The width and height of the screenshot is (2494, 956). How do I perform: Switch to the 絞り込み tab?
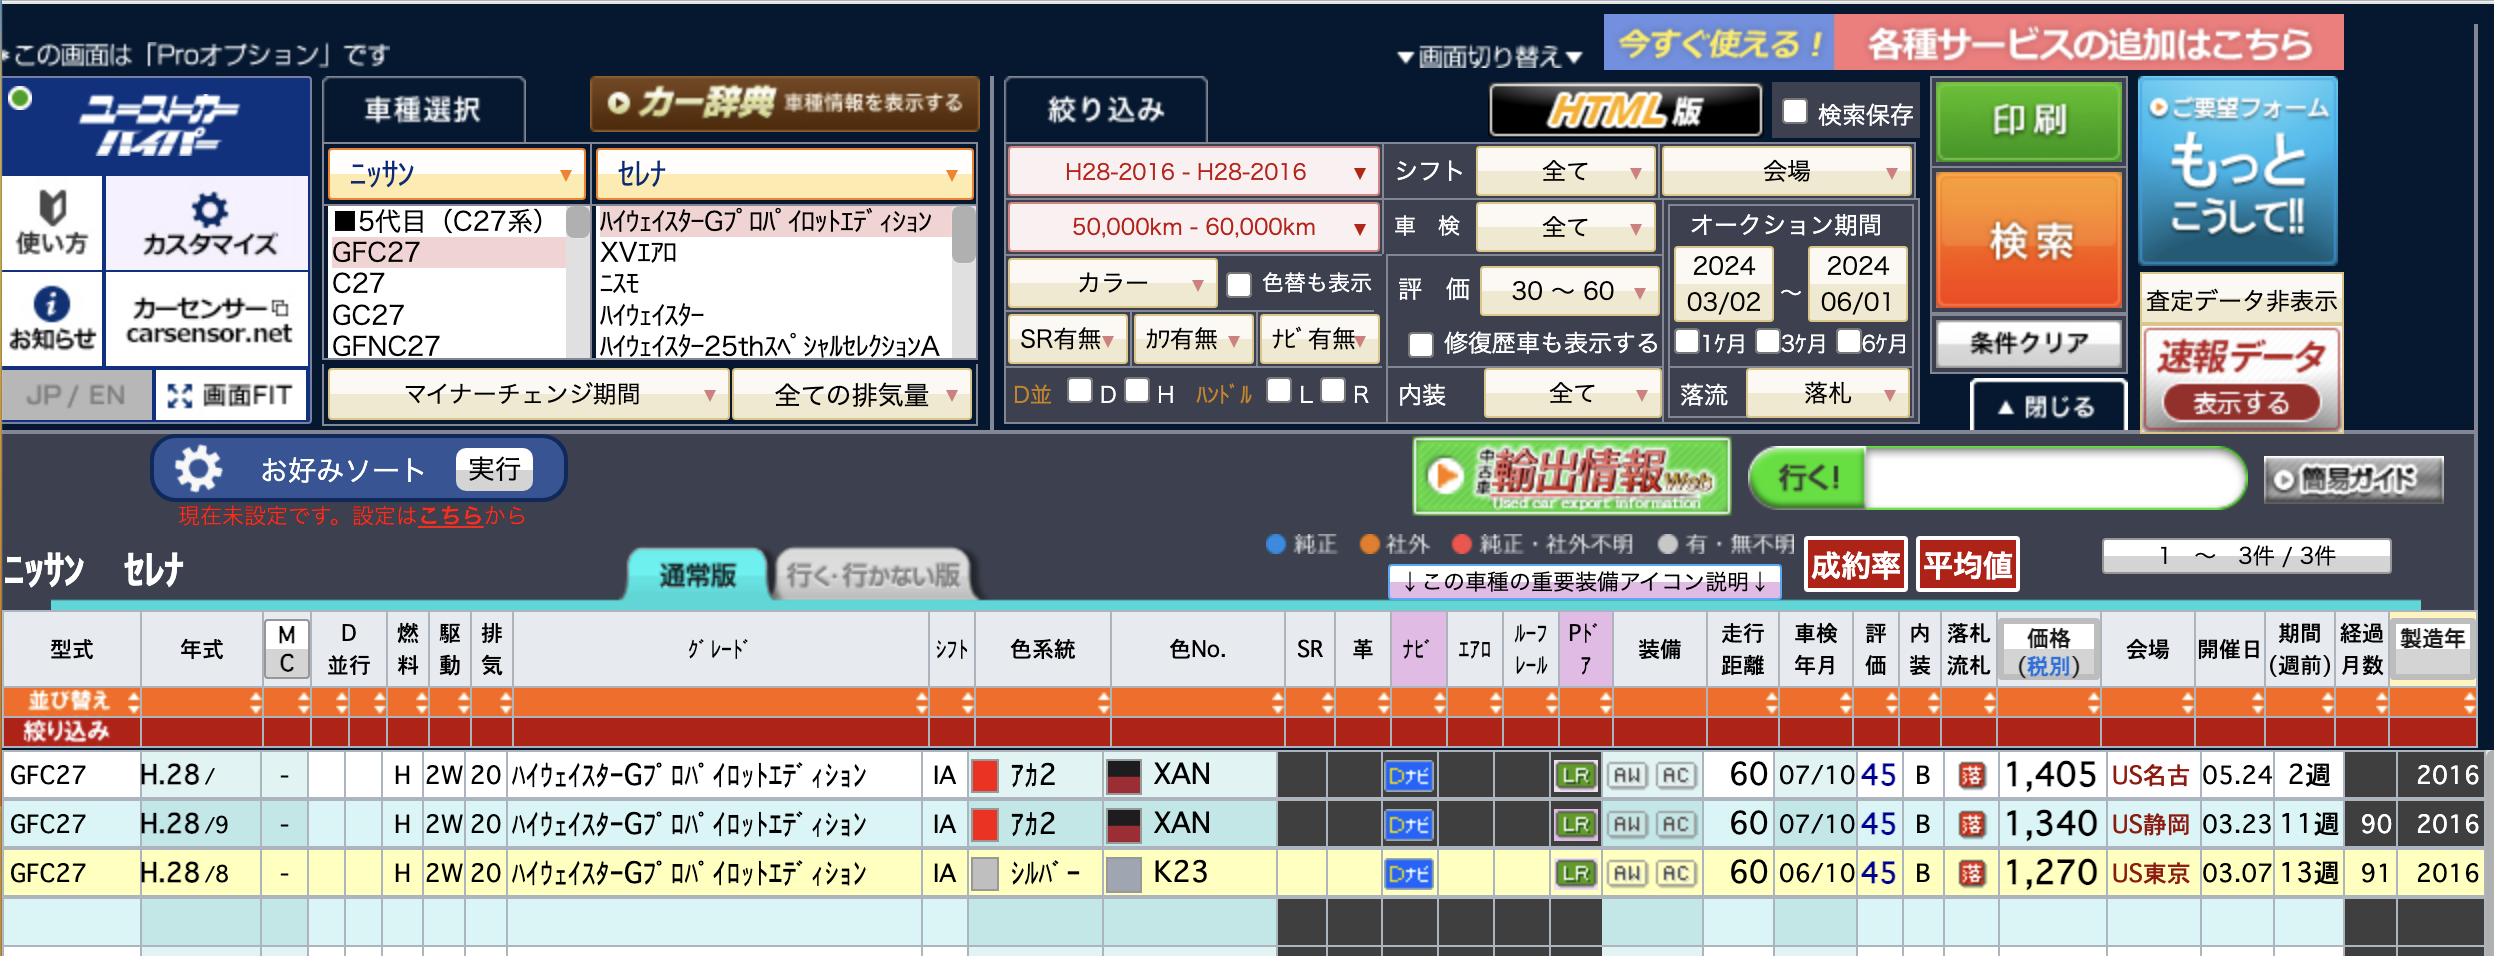tap(1106, 110)
